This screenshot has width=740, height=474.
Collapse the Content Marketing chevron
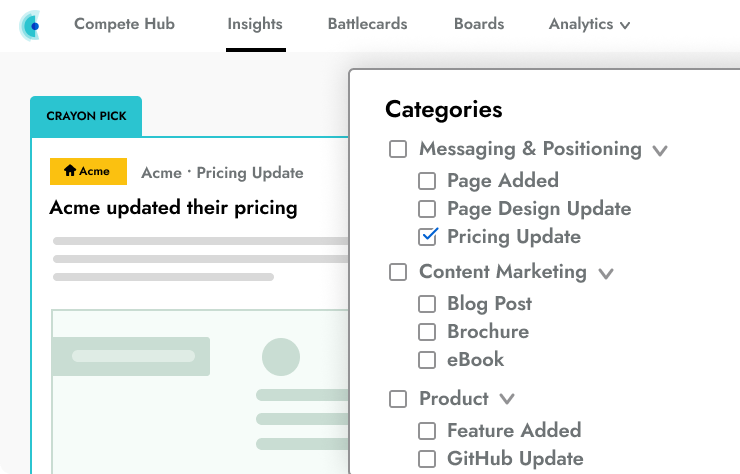(x=605, y=273)
